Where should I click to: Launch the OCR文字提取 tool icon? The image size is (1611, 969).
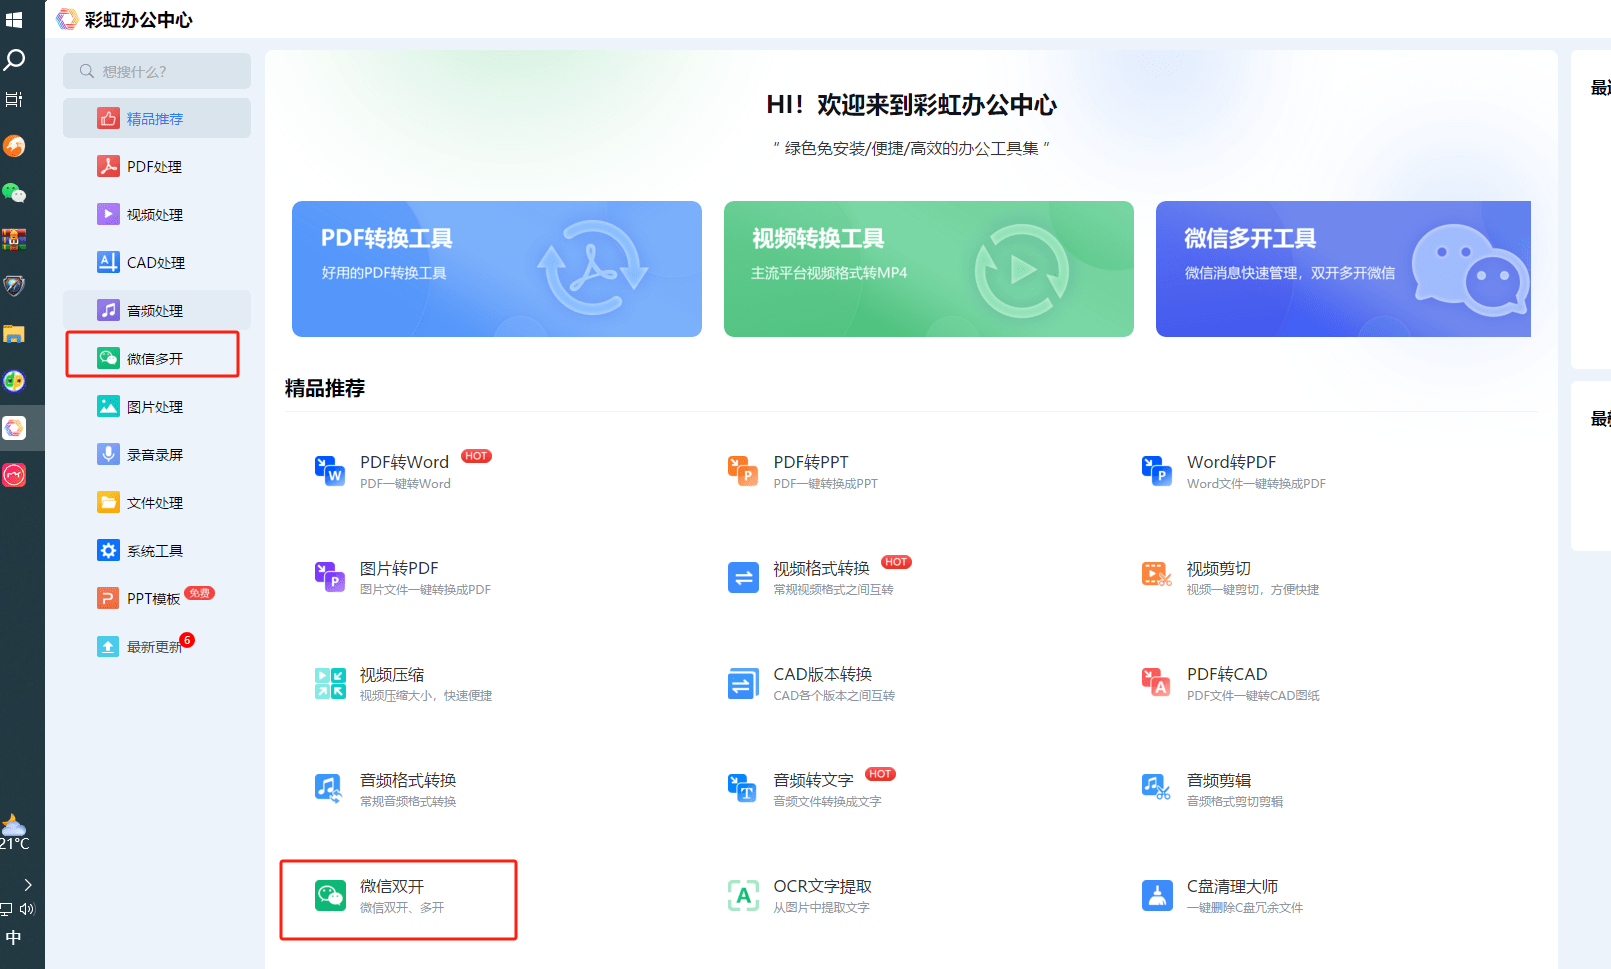743,895
